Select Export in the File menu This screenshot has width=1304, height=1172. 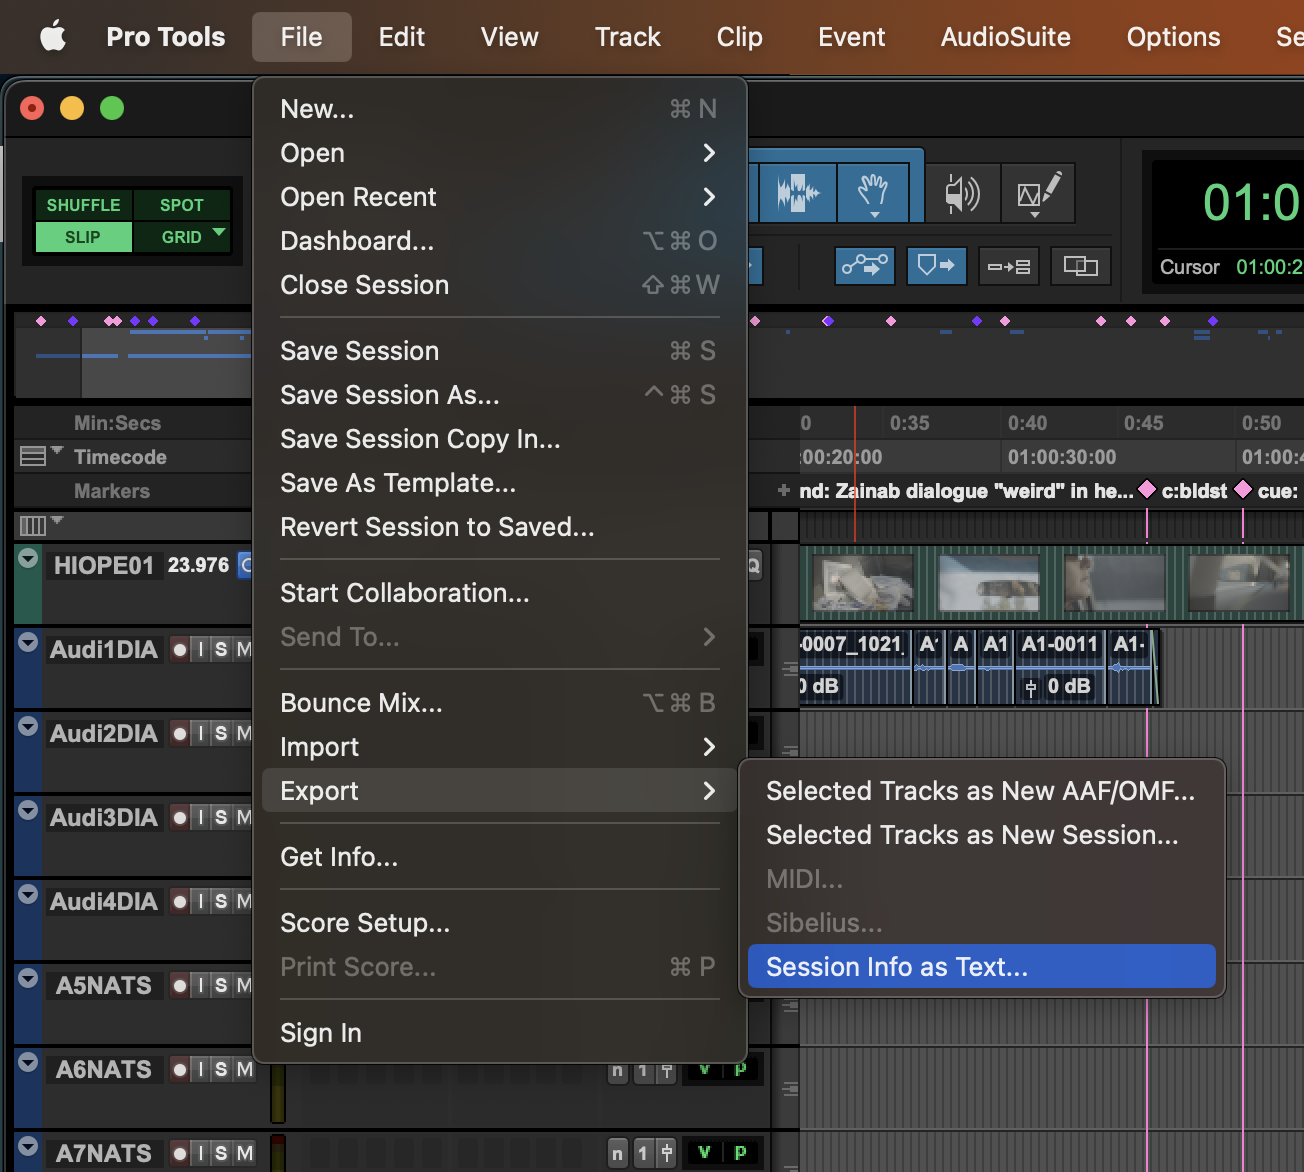(x=500, y=791)
